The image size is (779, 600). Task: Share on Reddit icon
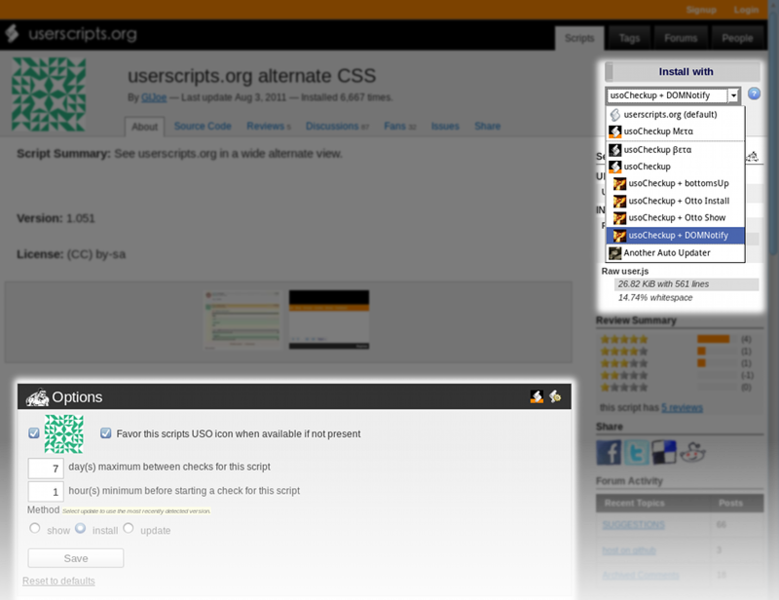[x=692, y=452]
